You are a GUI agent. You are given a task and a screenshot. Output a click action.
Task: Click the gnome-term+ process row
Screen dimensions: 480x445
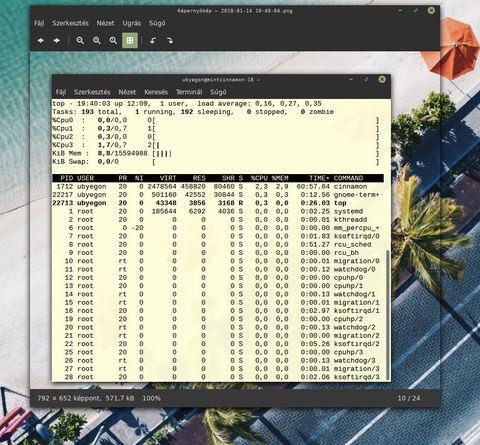click(x=218, y=195)
